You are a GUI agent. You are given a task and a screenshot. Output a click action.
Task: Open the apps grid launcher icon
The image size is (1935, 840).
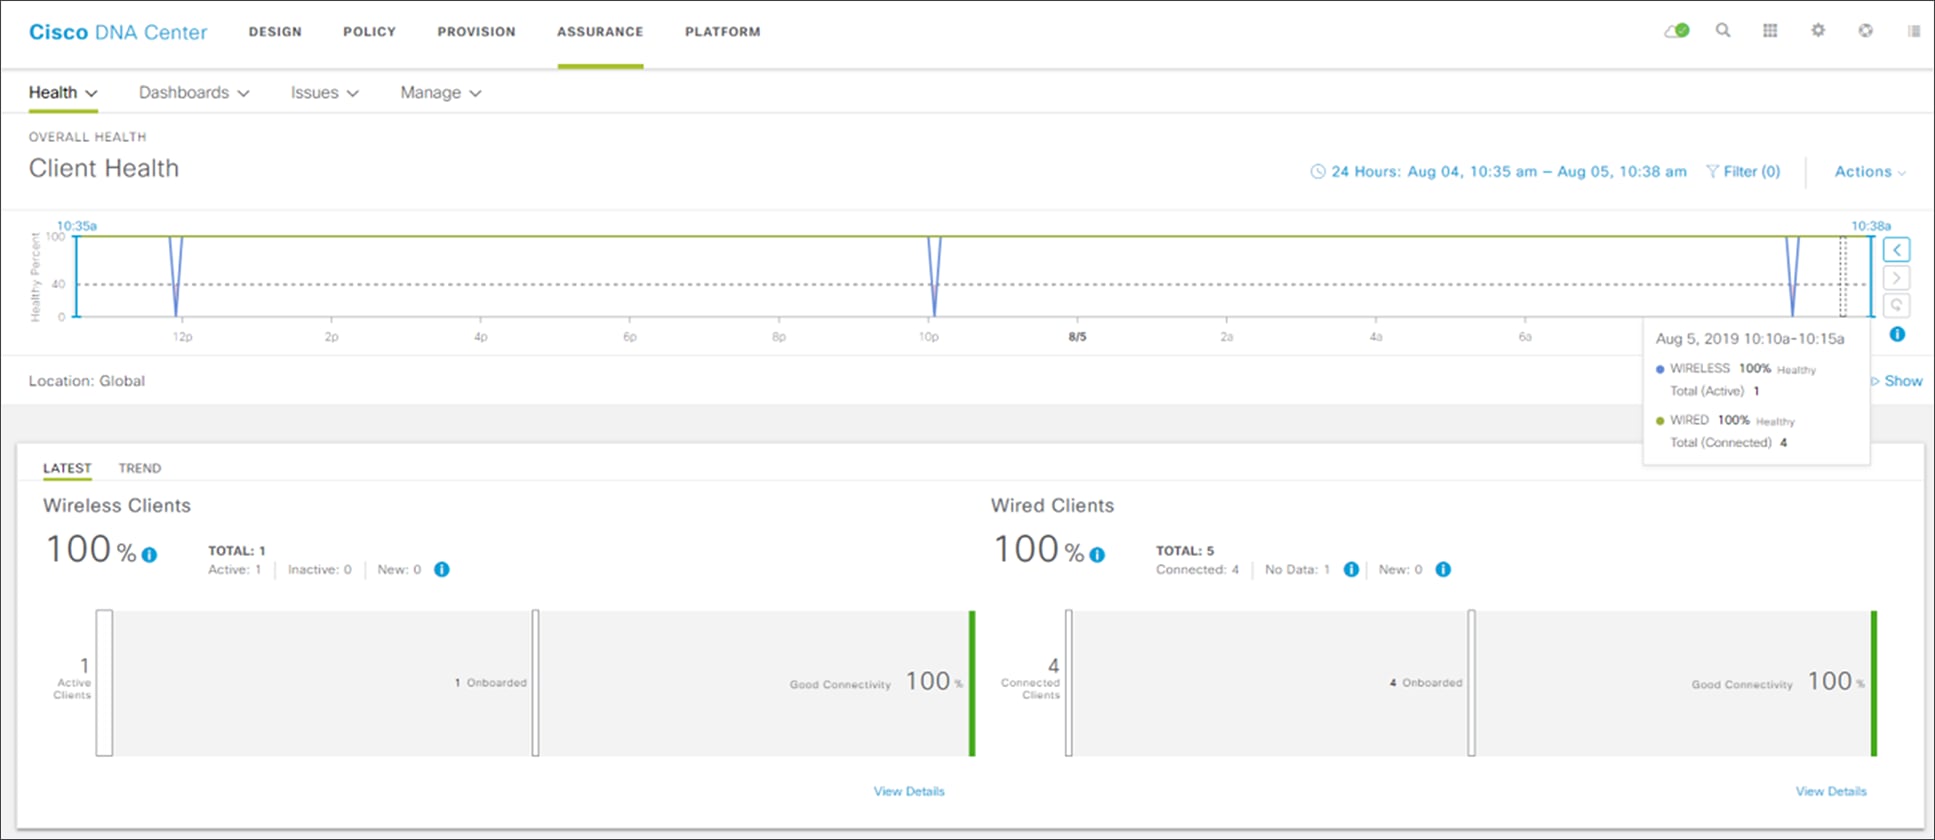1770,31
